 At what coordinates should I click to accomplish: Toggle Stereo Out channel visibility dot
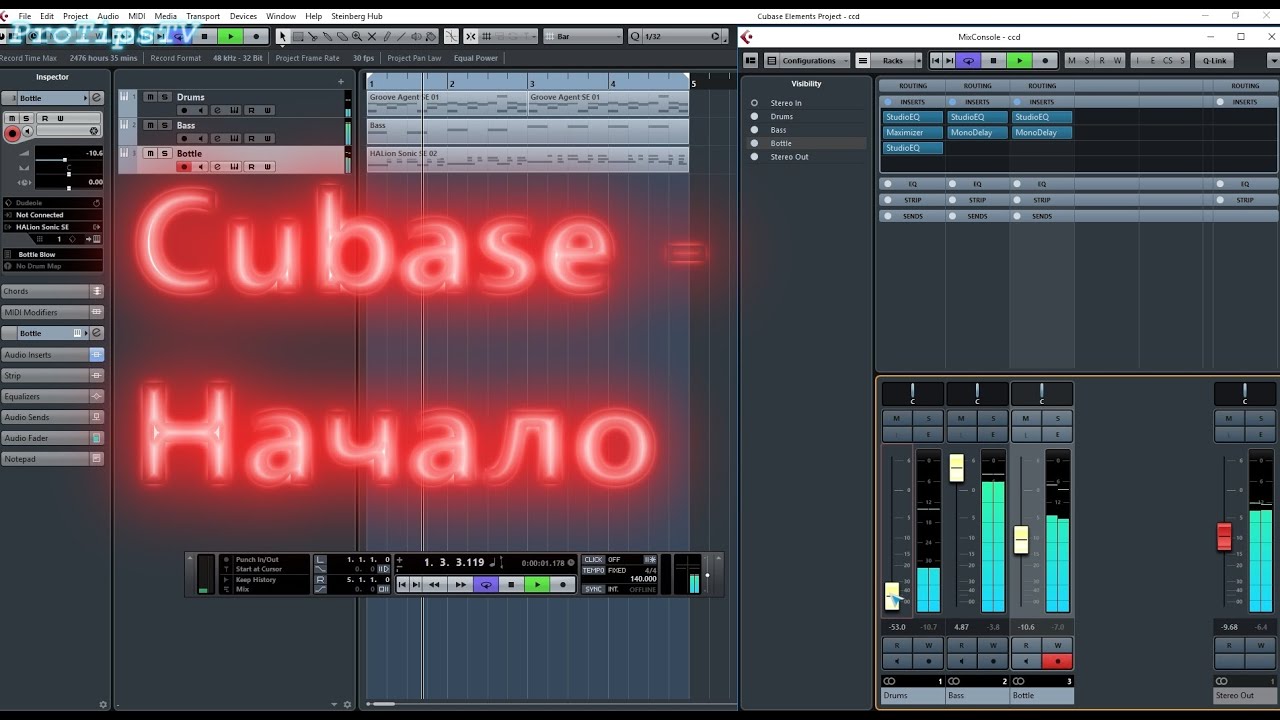pos(755,157)
